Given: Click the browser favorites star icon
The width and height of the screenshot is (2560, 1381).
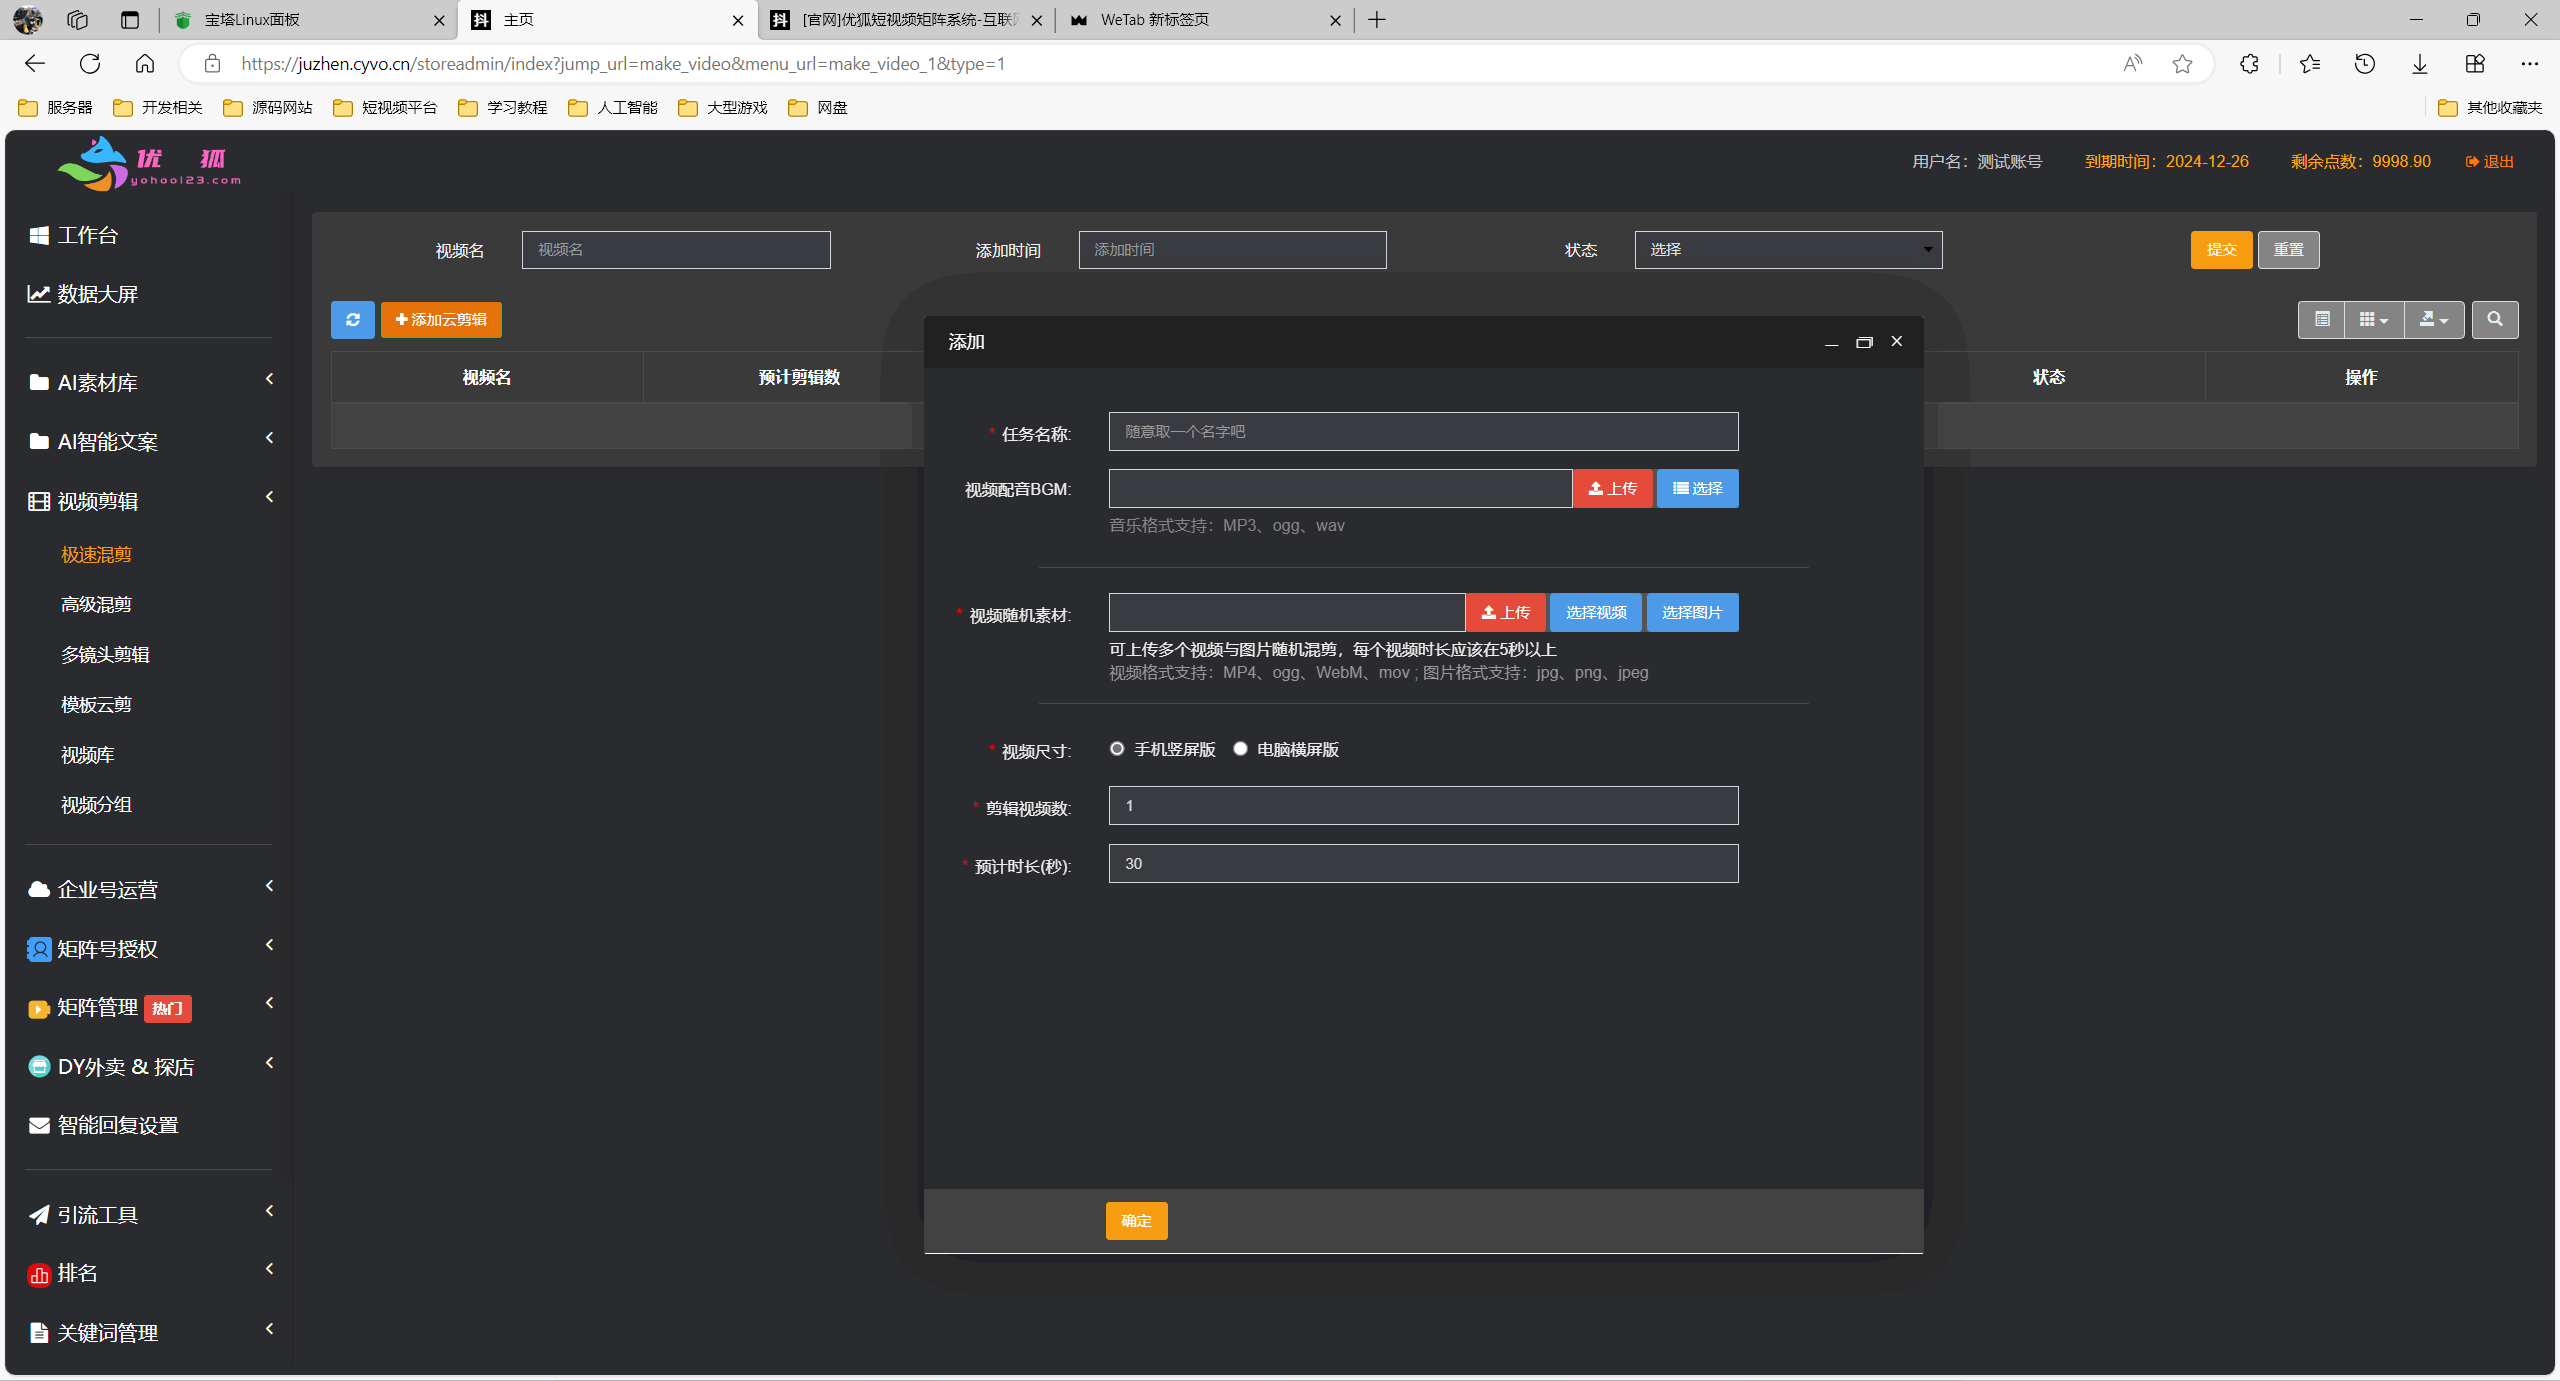Looking at the screenshot, I should 2182,64.
